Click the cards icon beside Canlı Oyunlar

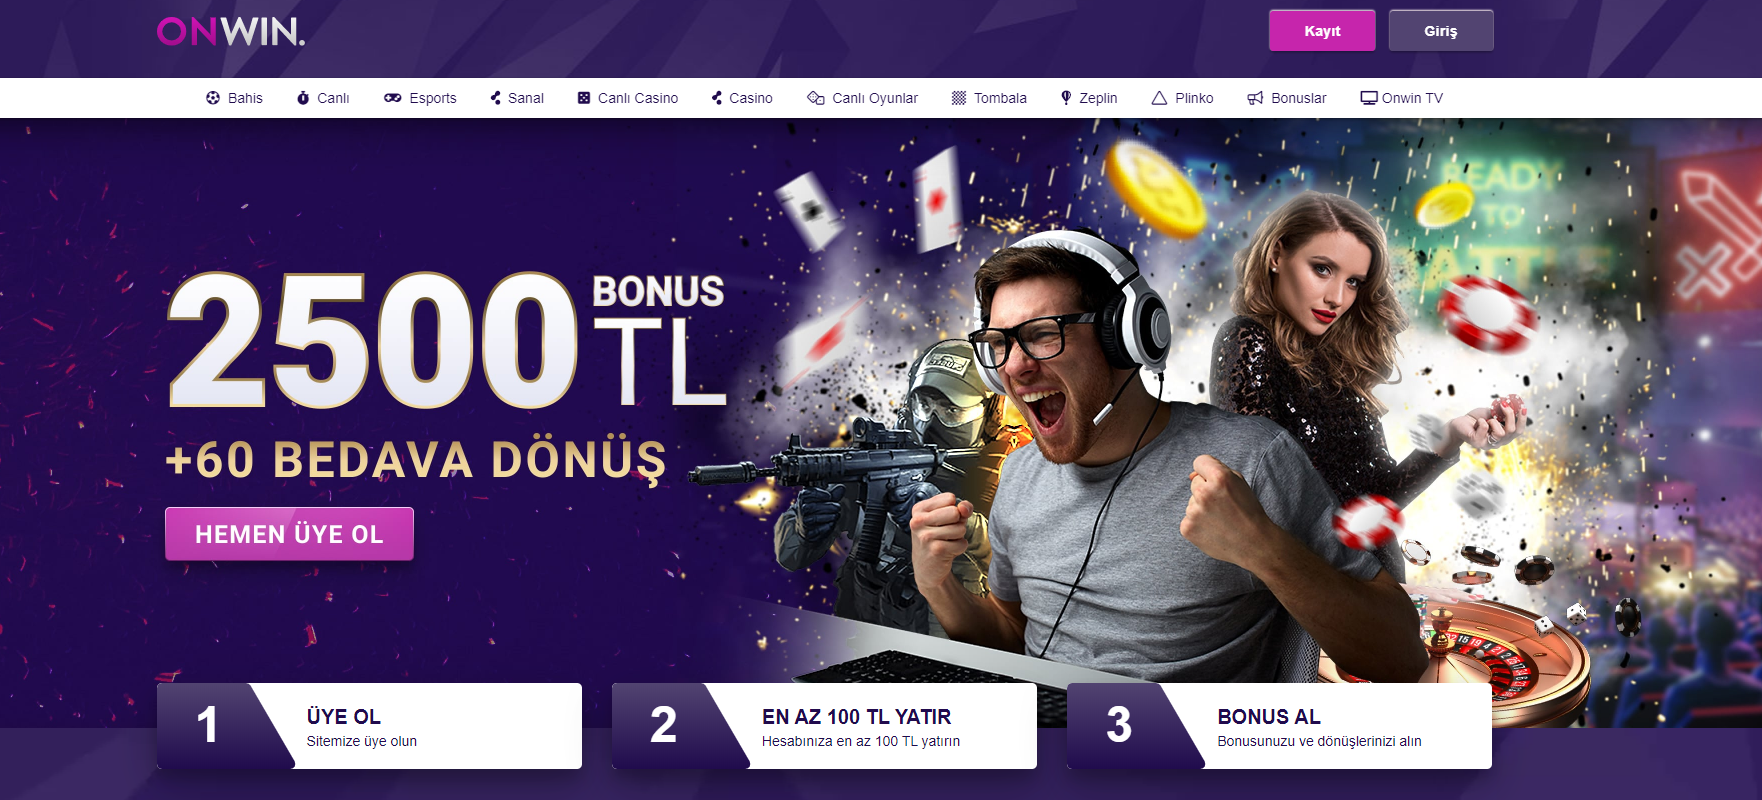pyautogui.click(x=816, y=98)
